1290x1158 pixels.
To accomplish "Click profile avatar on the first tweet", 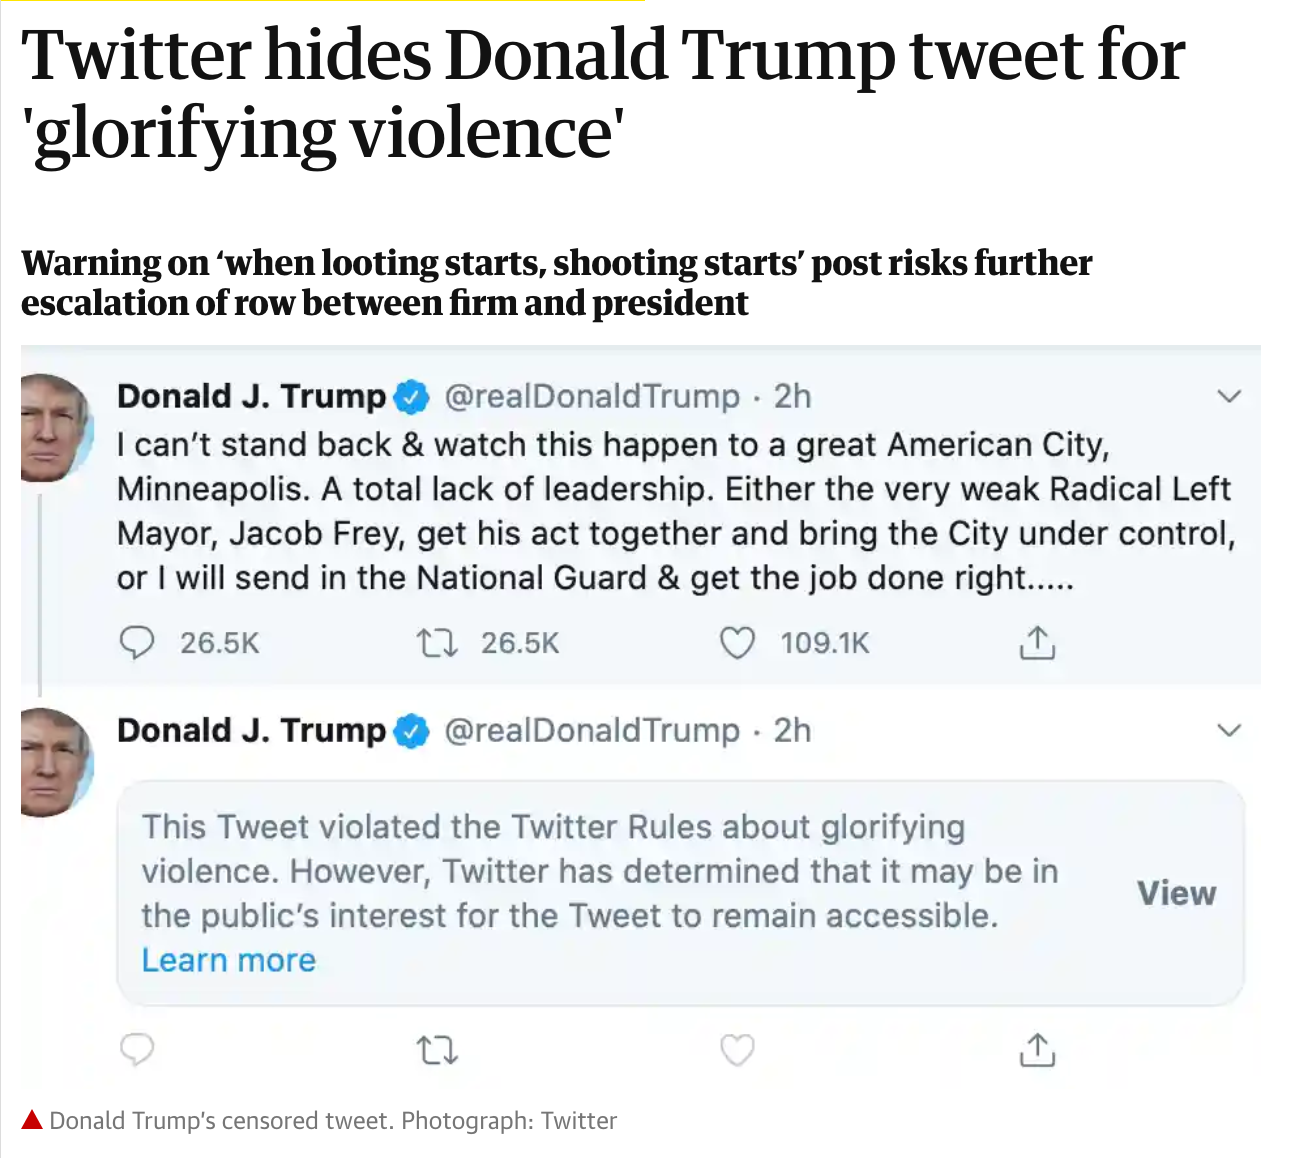I will click(55, 428).
